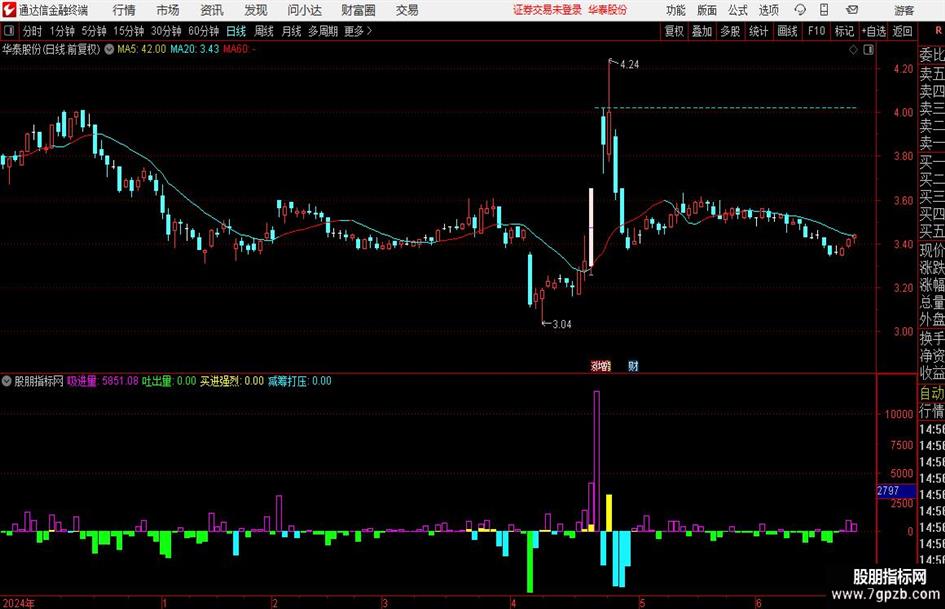The image size is (945, 609).
Task: Click the 华泰股份 stock name in title bar
Action: point(608,10)
